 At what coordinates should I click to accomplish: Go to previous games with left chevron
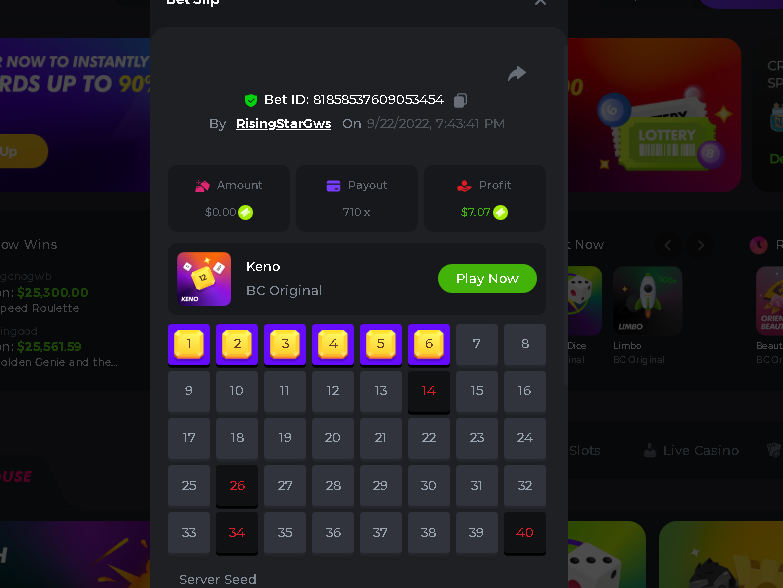pos(668,245)
